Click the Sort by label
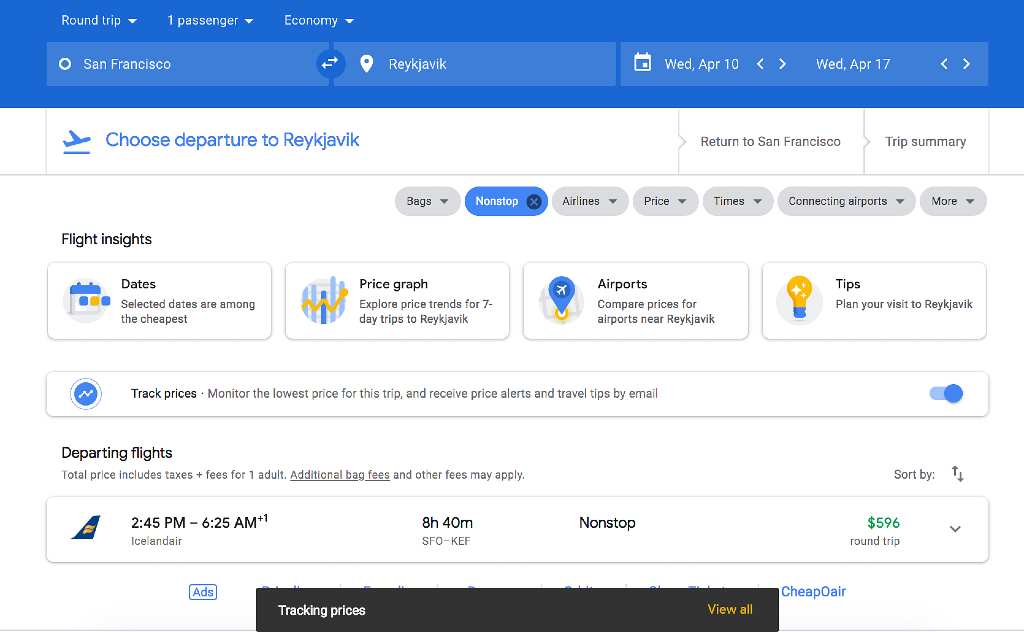The width and height of the screenshot is (1024, 632). 914,475
